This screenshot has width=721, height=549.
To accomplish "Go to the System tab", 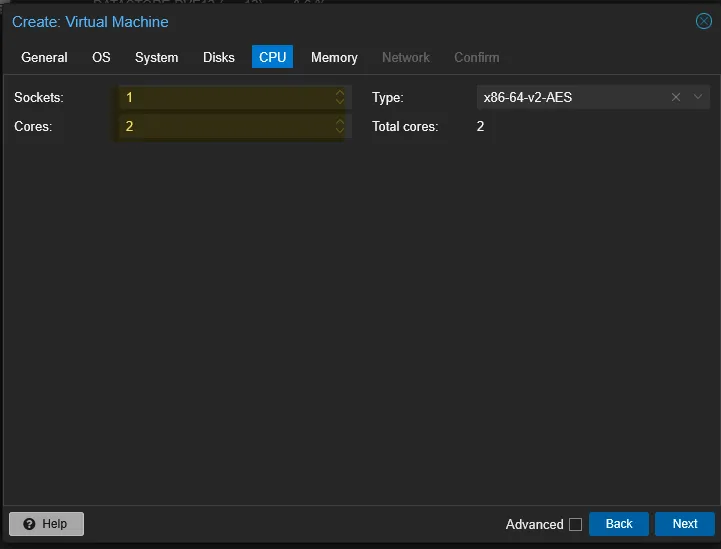I will click(156, 57).
